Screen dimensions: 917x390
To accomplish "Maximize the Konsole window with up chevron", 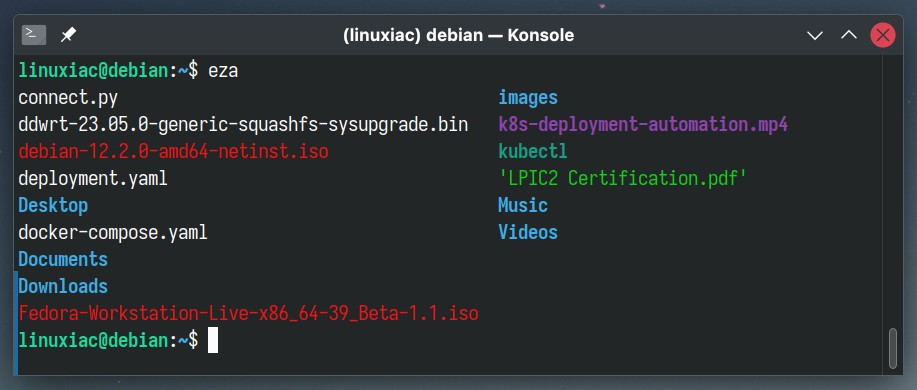I will pyautogui.click(x=849, y=35).
